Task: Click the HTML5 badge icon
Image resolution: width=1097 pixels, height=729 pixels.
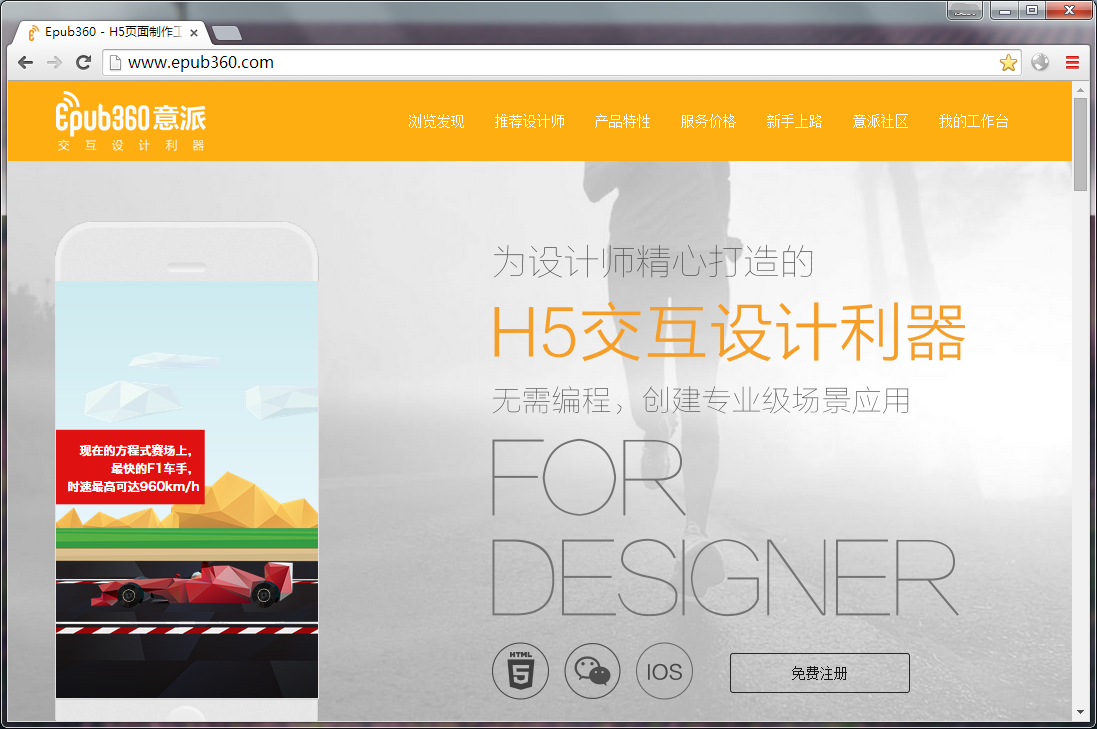Action: (521, 671)
